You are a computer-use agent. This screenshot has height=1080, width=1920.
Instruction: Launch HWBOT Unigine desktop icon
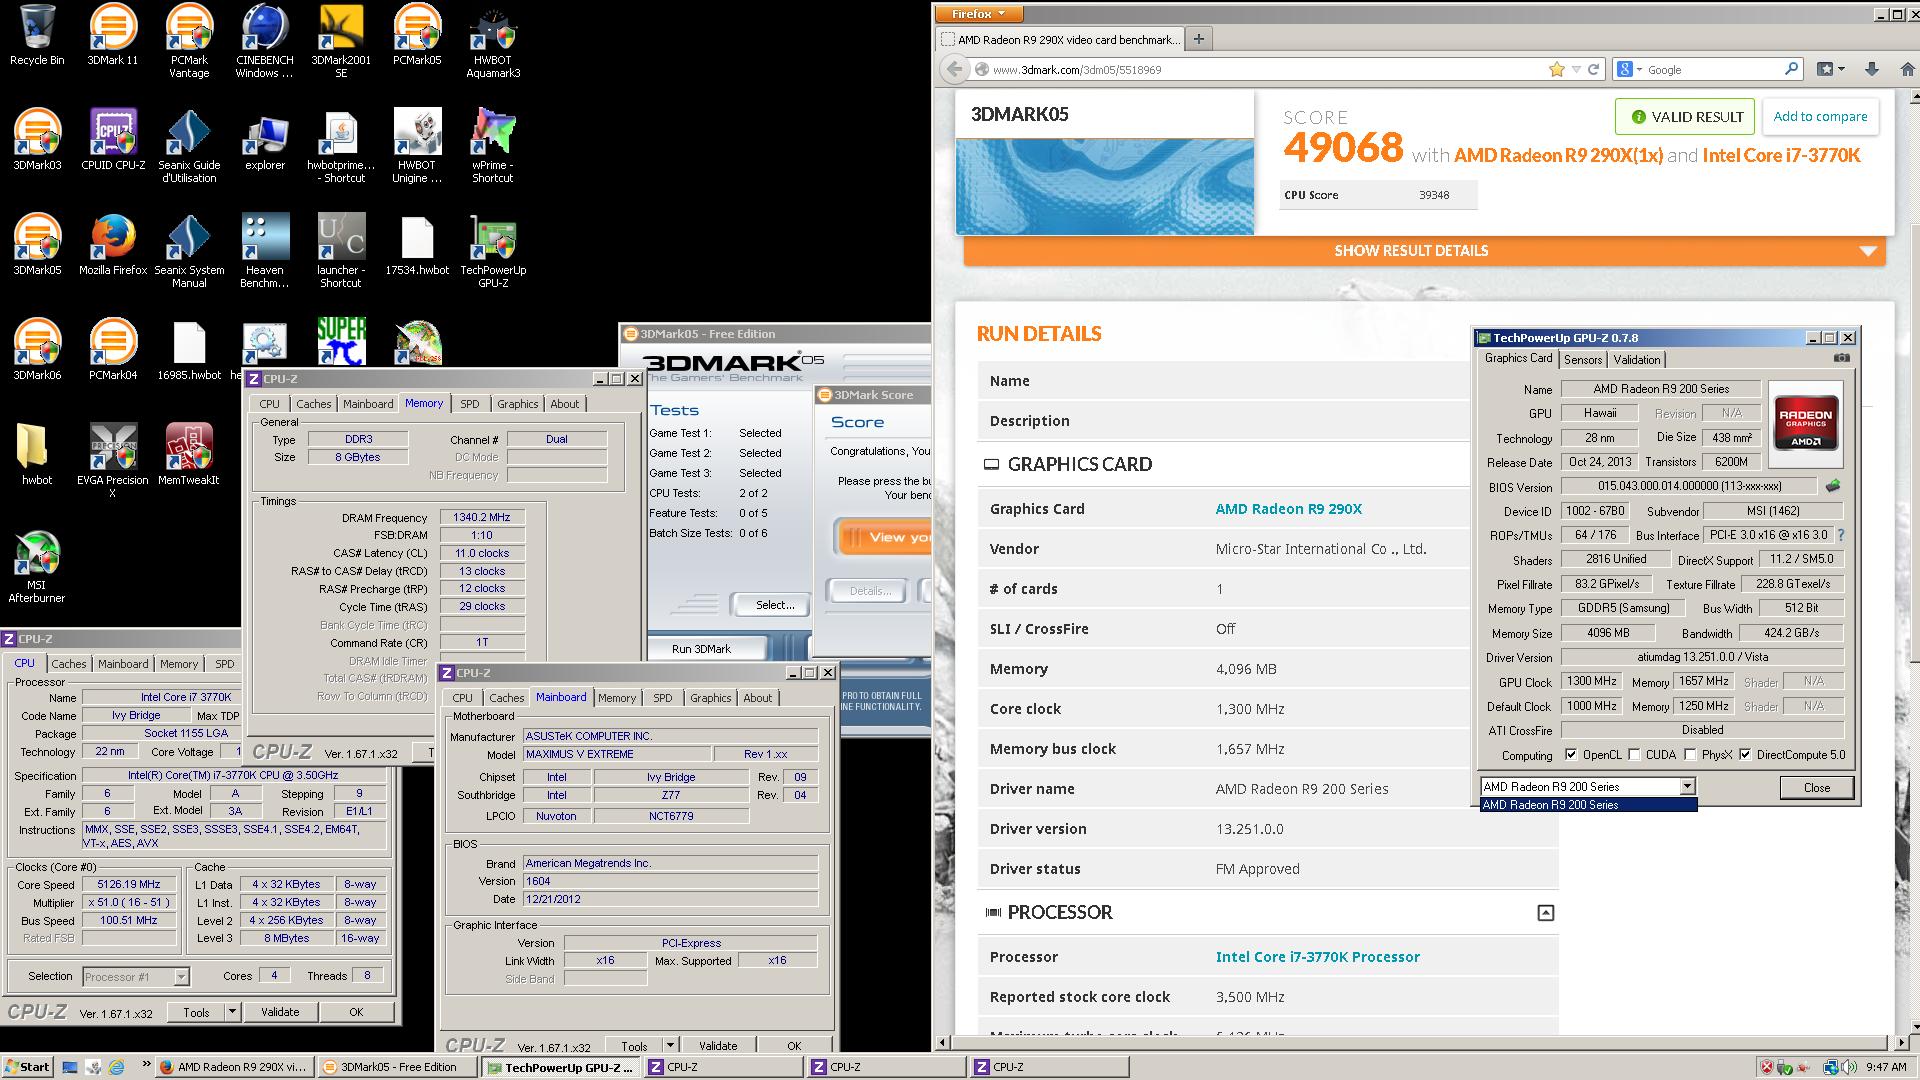pos(417,147)
